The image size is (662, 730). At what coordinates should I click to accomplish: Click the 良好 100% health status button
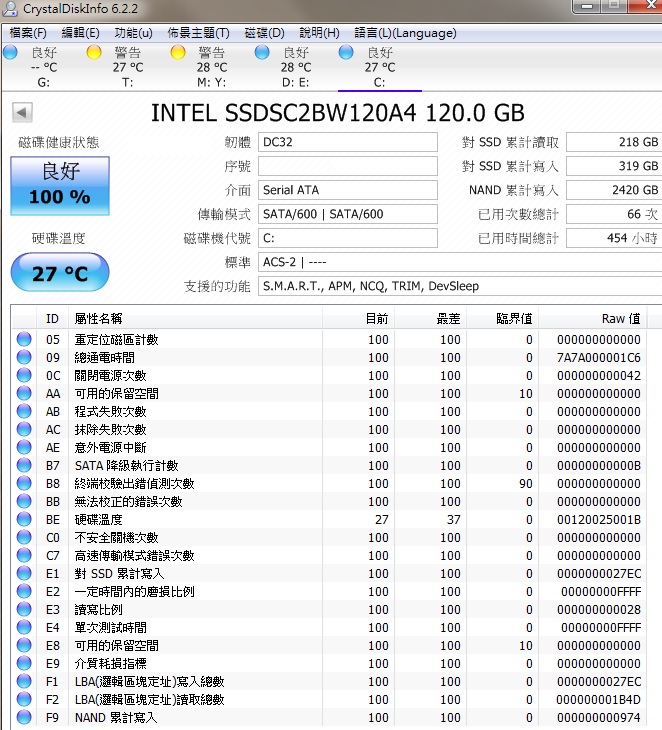[x=60, y=186]
